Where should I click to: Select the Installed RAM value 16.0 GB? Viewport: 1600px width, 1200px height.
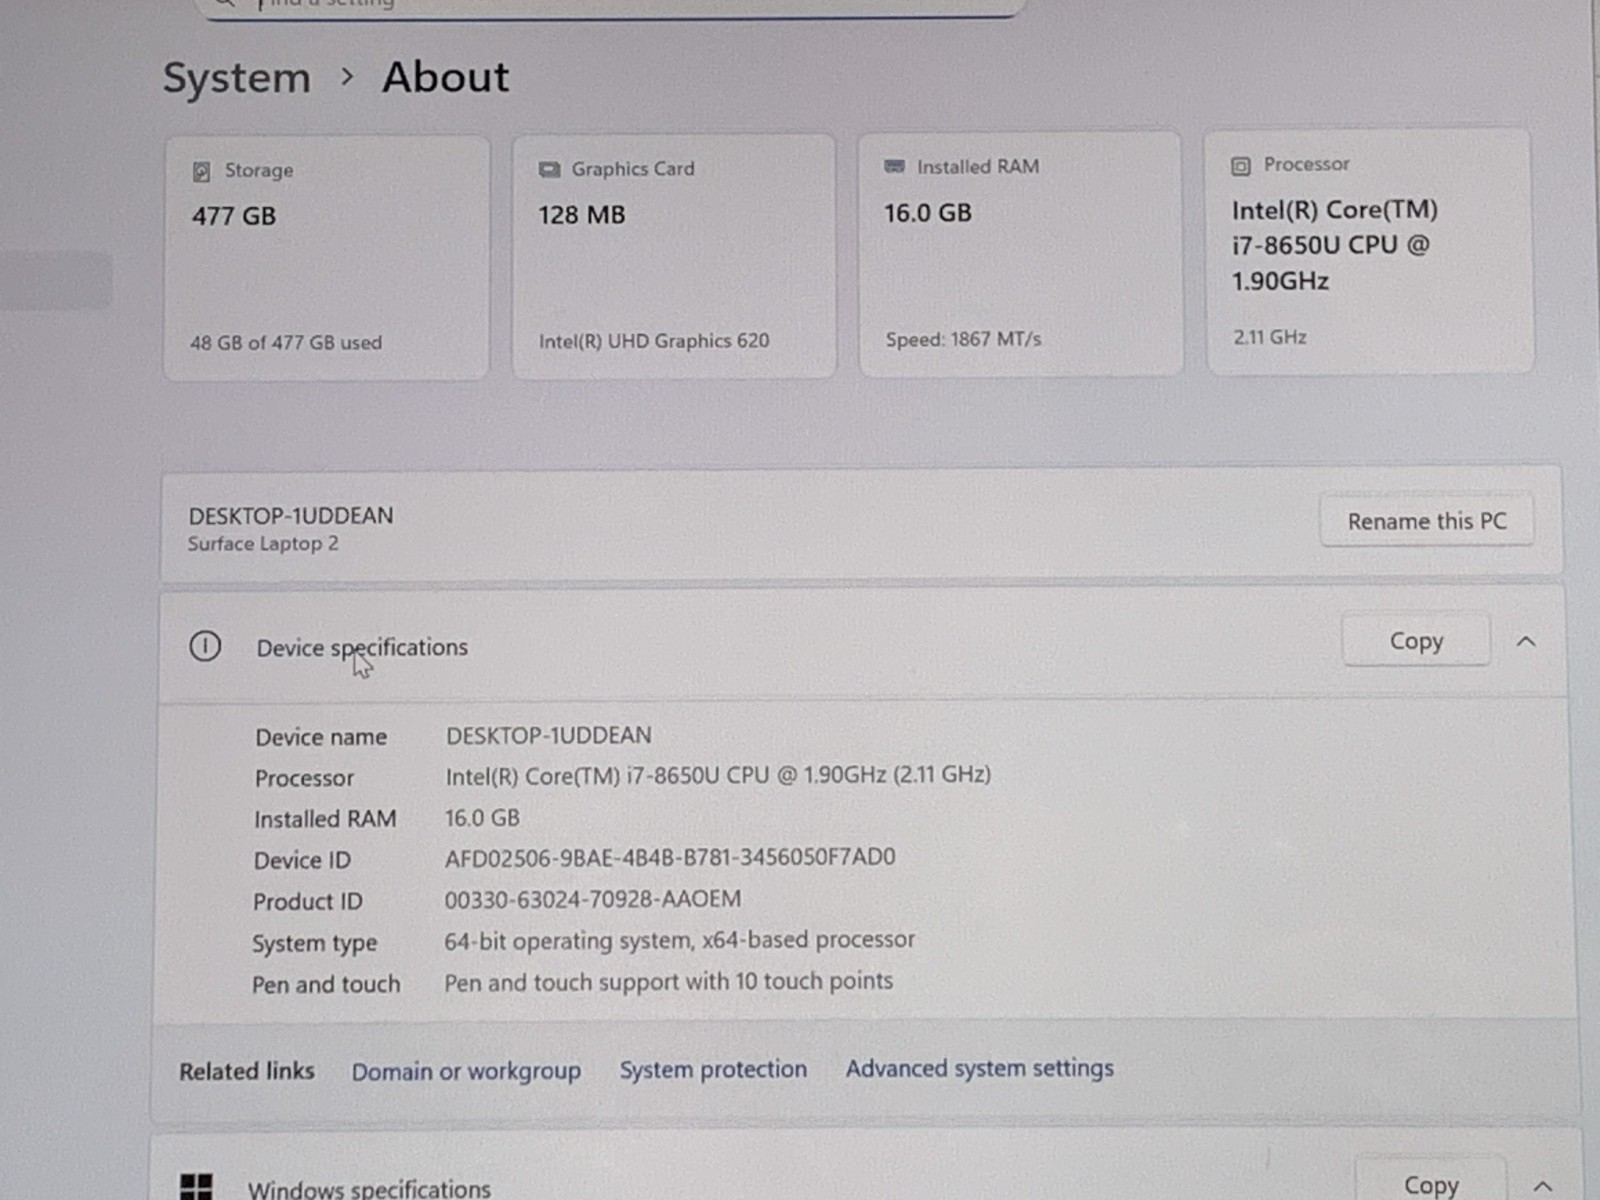482,817
